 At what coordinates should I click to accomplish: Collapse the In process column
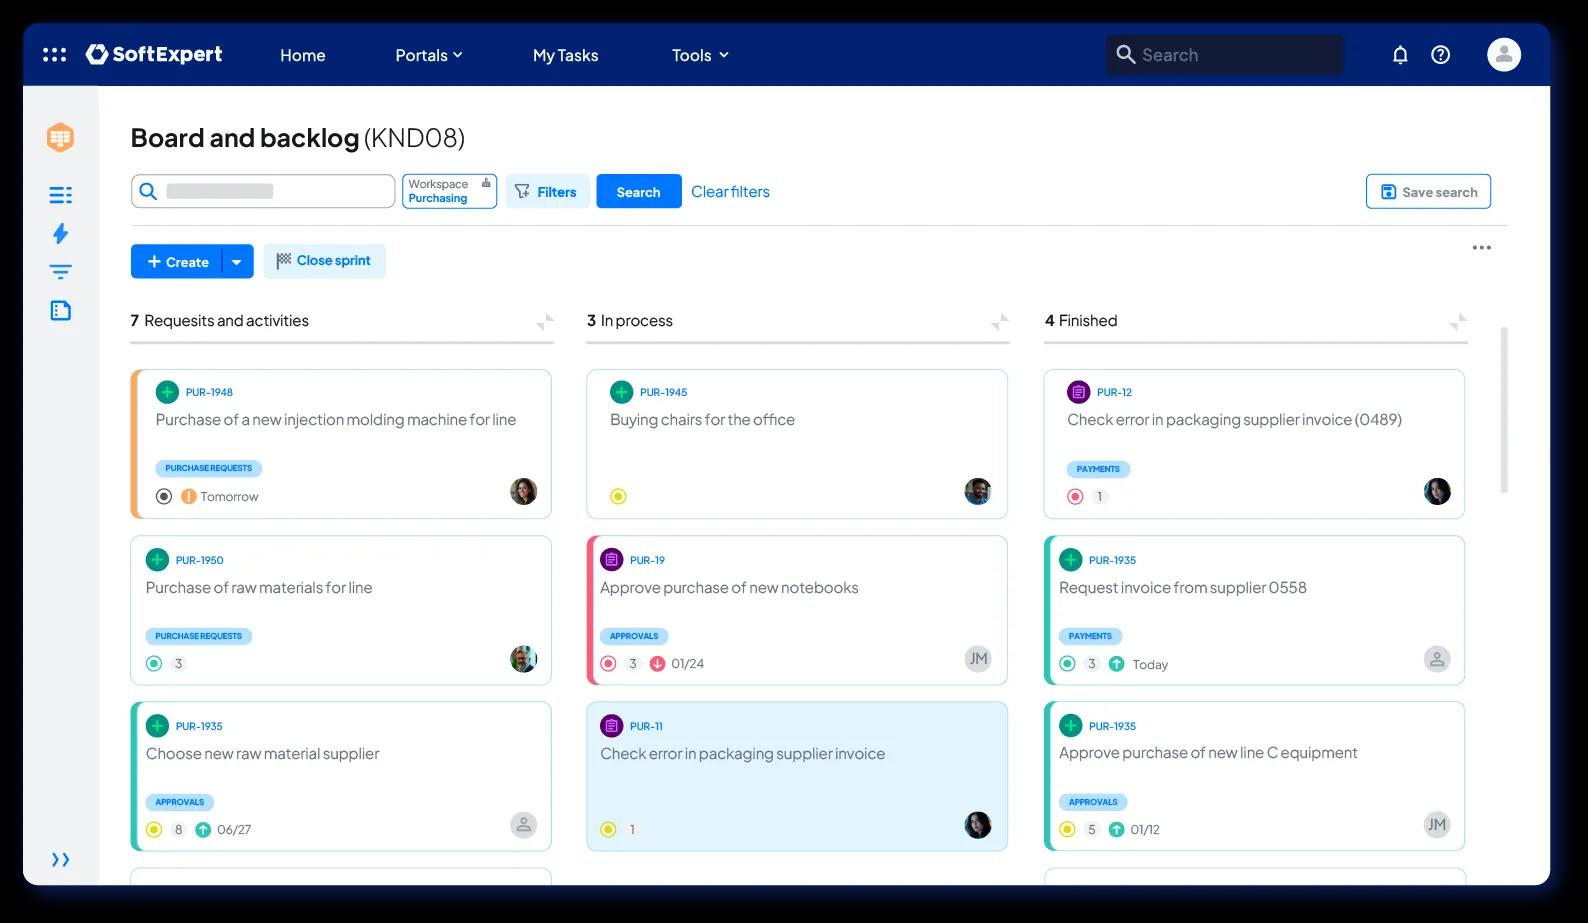(x=999, y=321)
